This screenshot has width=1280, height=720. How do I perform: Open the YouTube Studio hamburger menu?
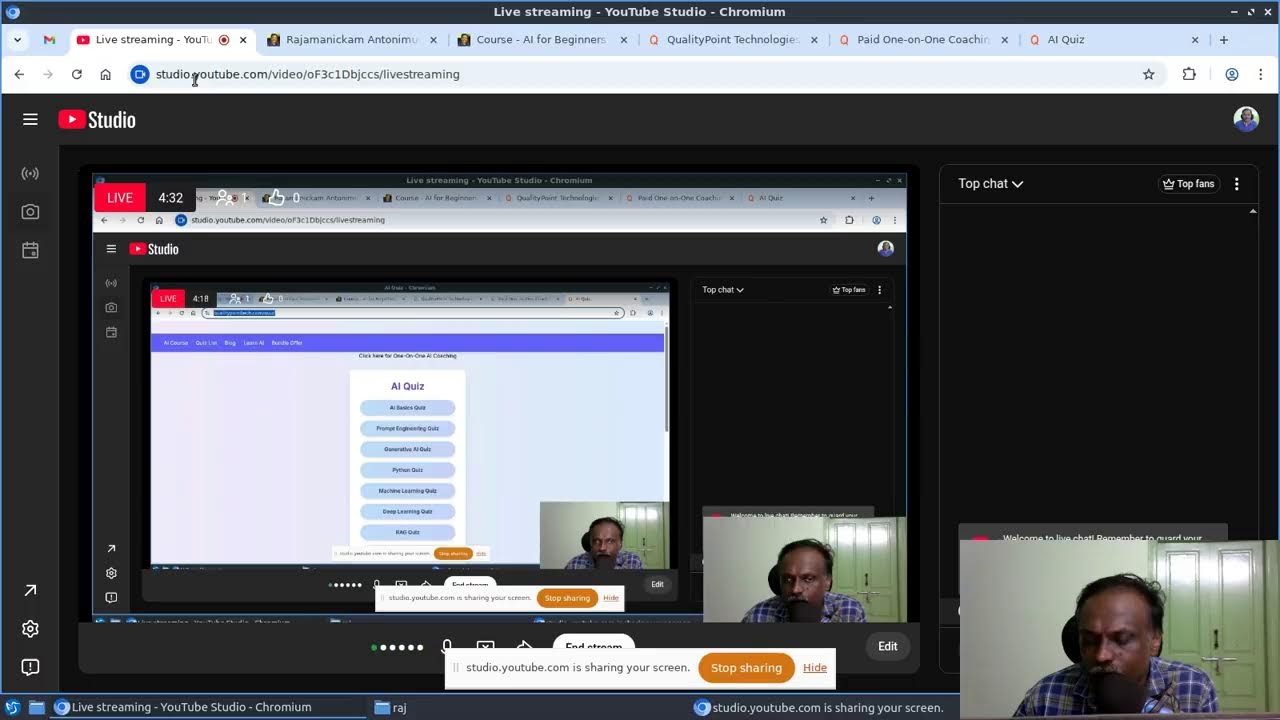pyautogui.click(x=30, y=120)
